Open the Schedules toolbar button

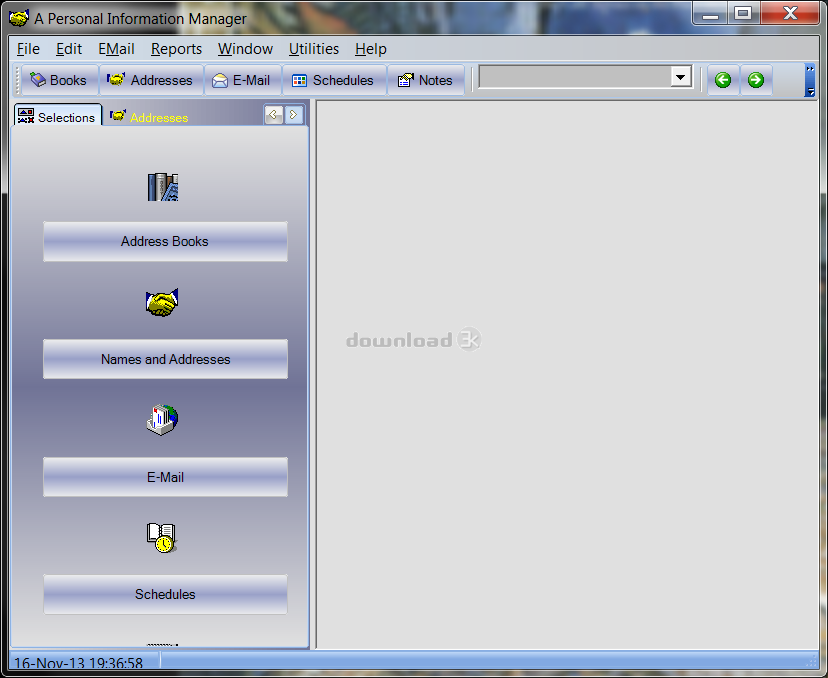click(x=334, y=80)
